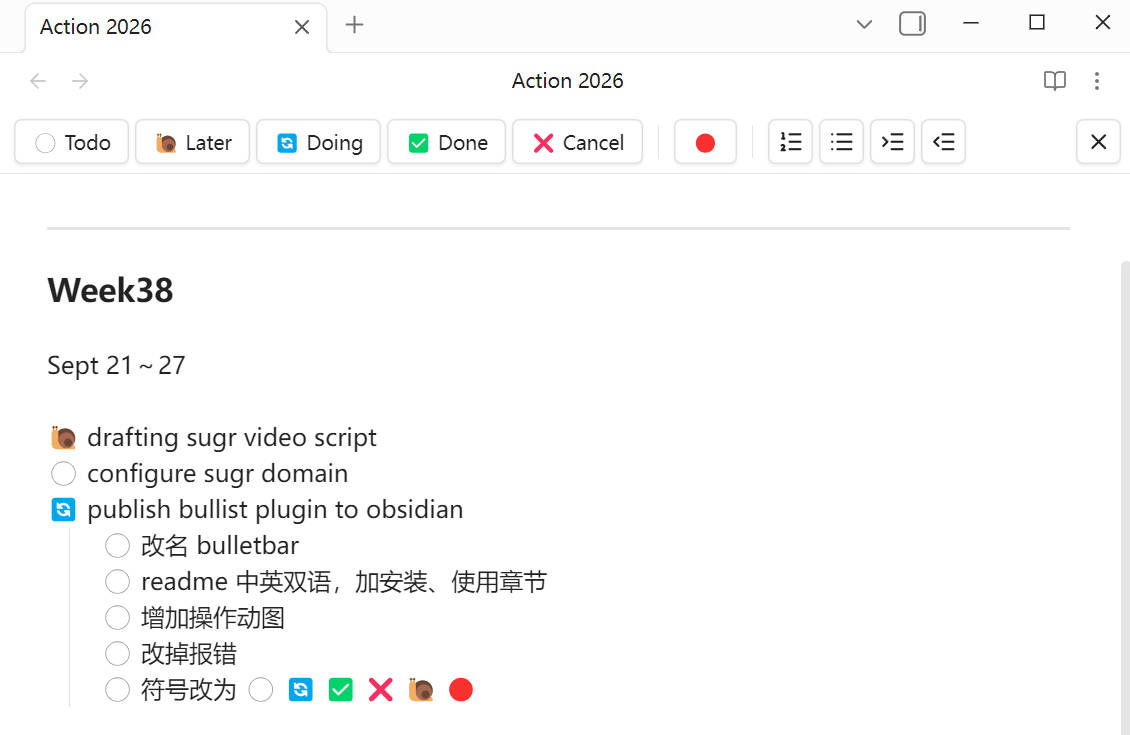Viewport: 1130px width, 735px height.
Task: Click the empty circle symbol after 符号改为
Action: (261, 690)
